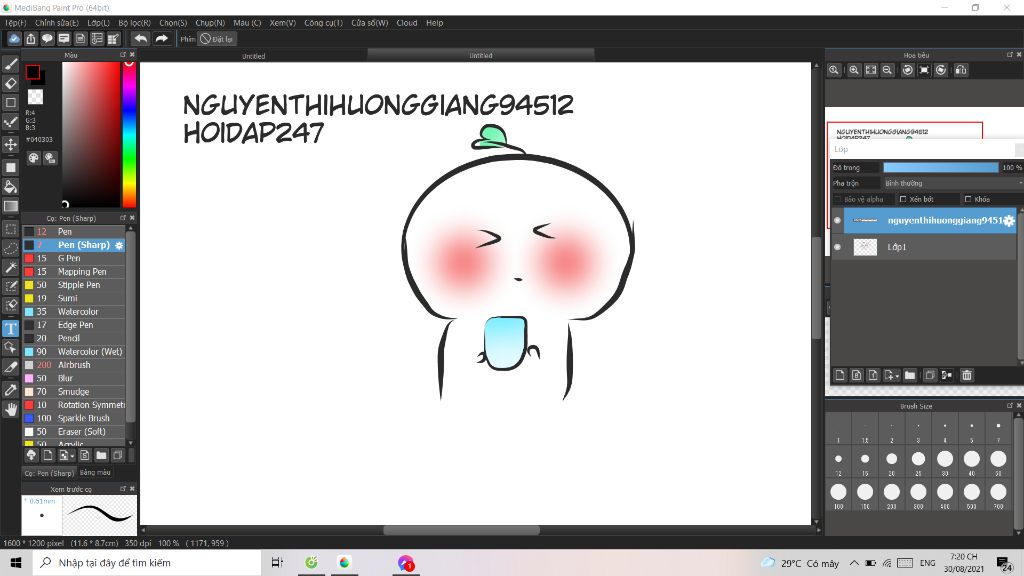
Task: Switch to the first Untitled document tab
Action: 253,56
